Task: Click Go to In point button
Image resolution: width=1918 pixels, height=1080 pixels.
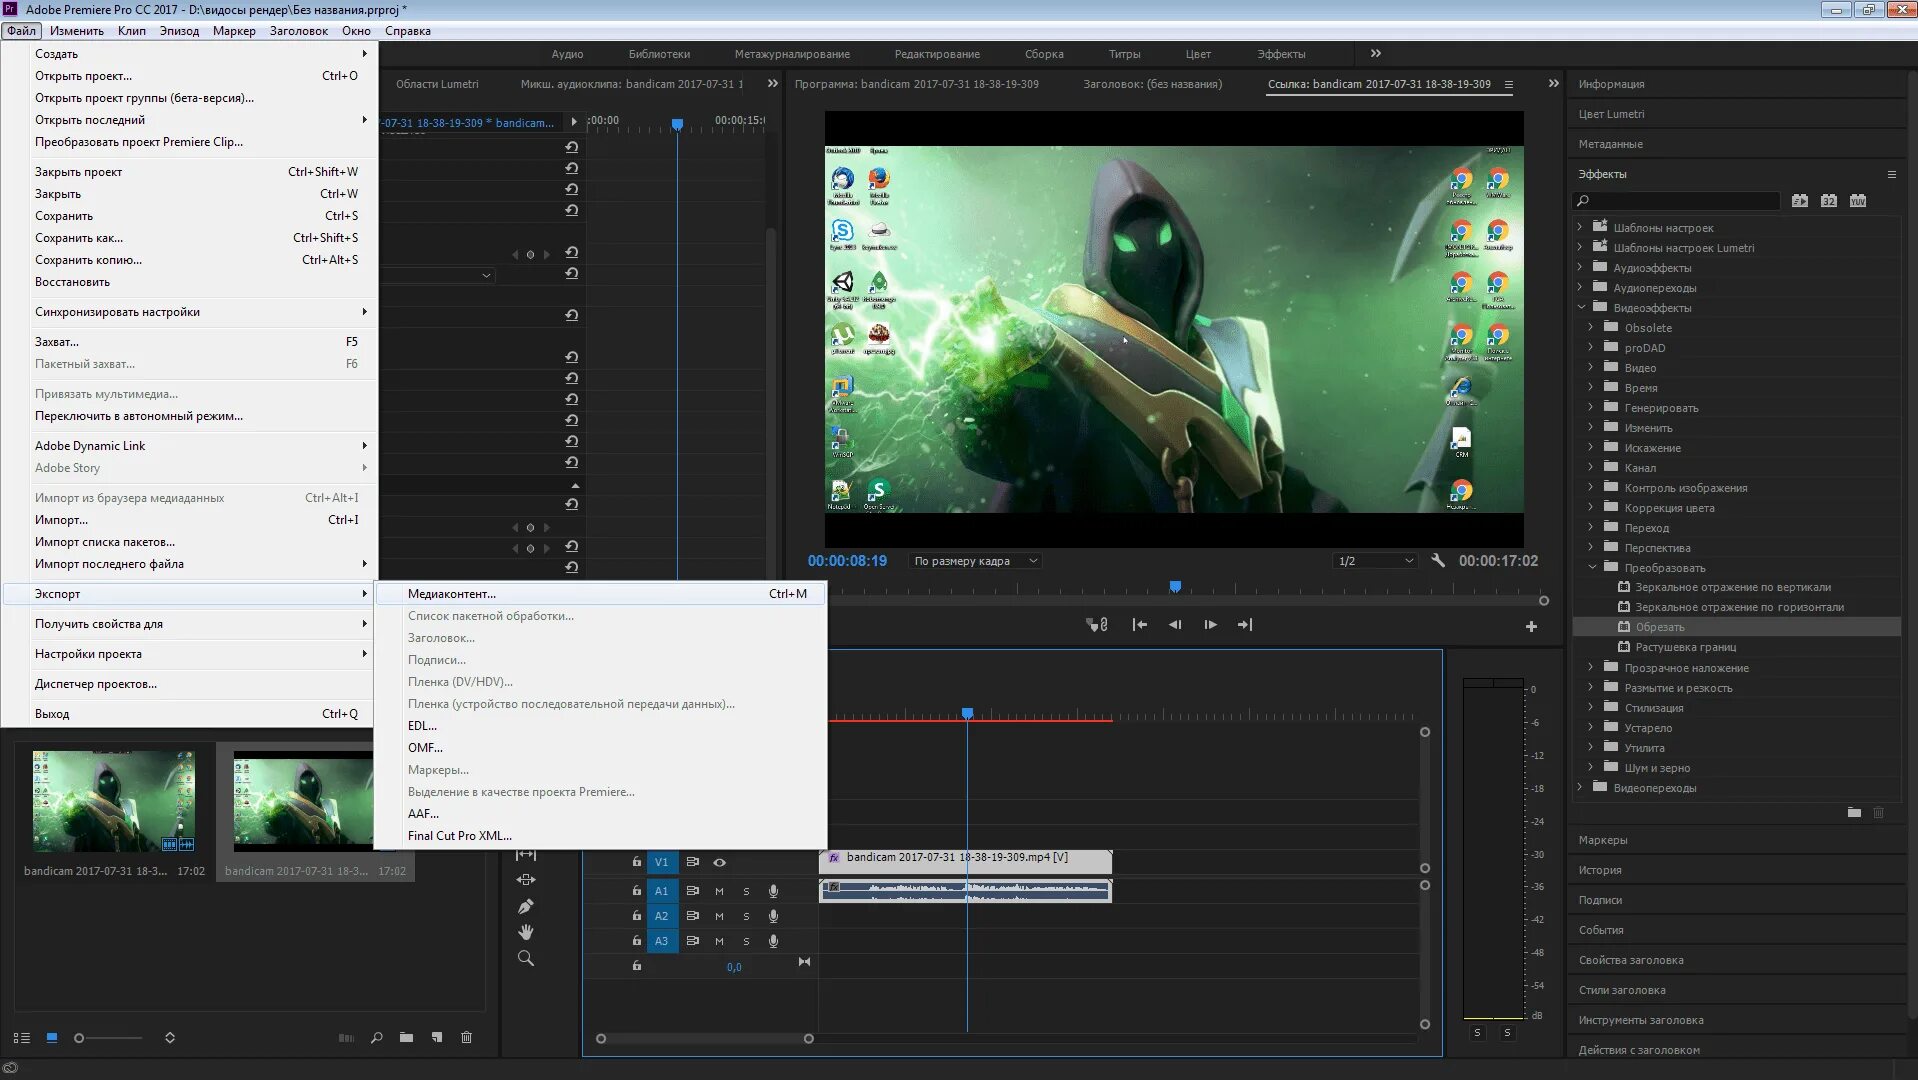Action: (x=1139, y=625)
